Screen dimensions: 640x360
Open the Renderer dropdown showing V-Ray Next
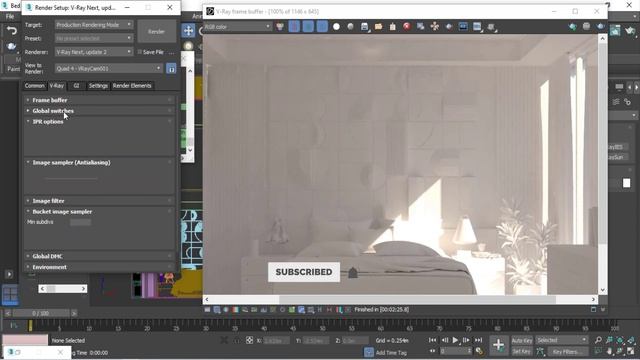coord(94,52)
